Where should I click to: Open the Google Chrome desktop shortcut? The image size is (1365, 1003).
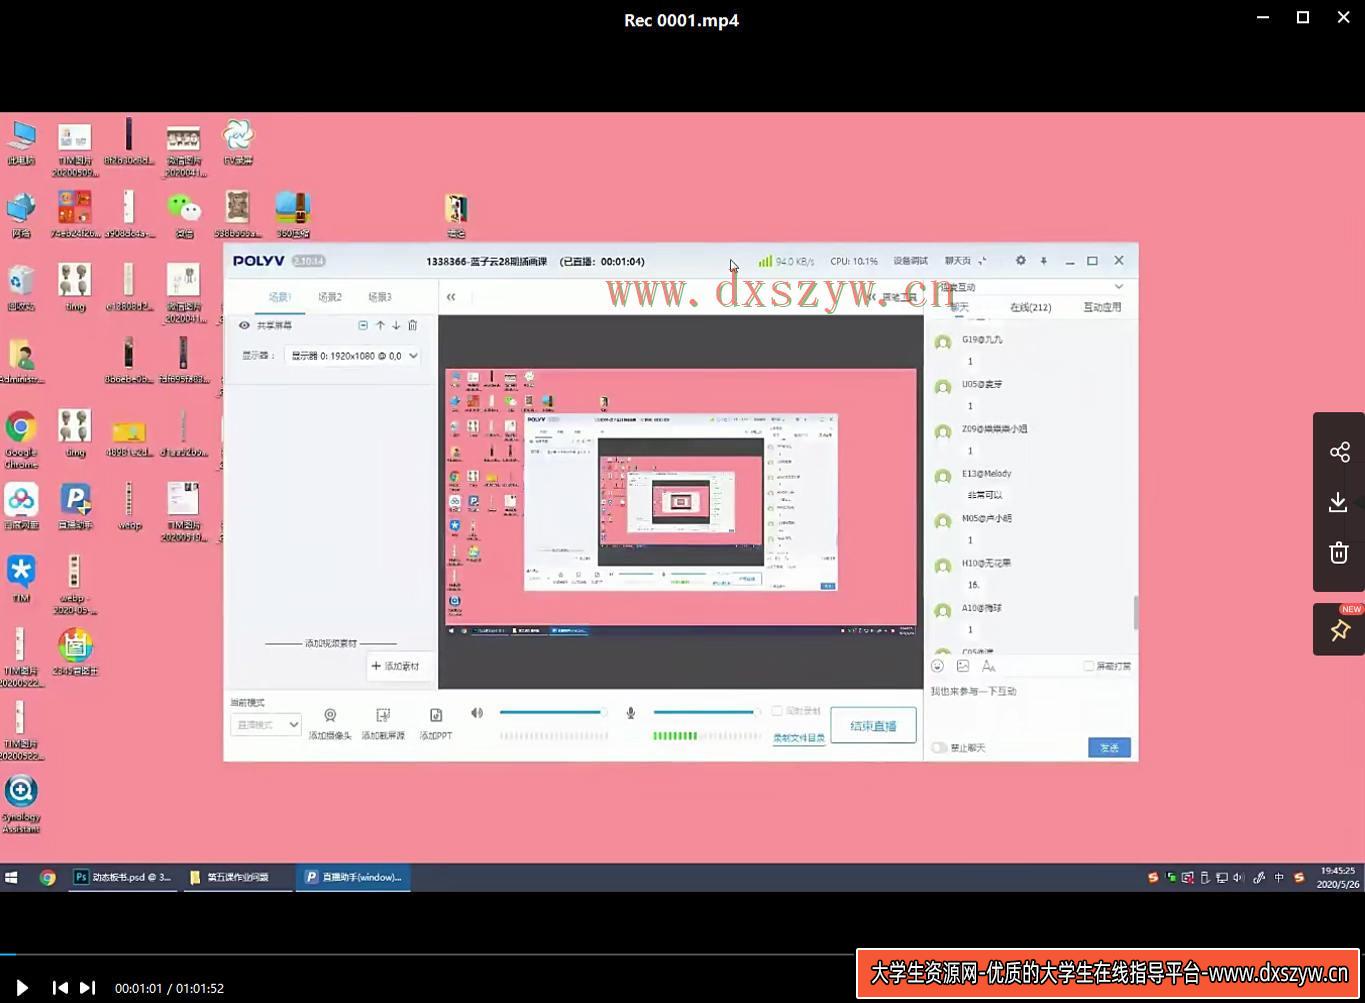coord(21,439)
